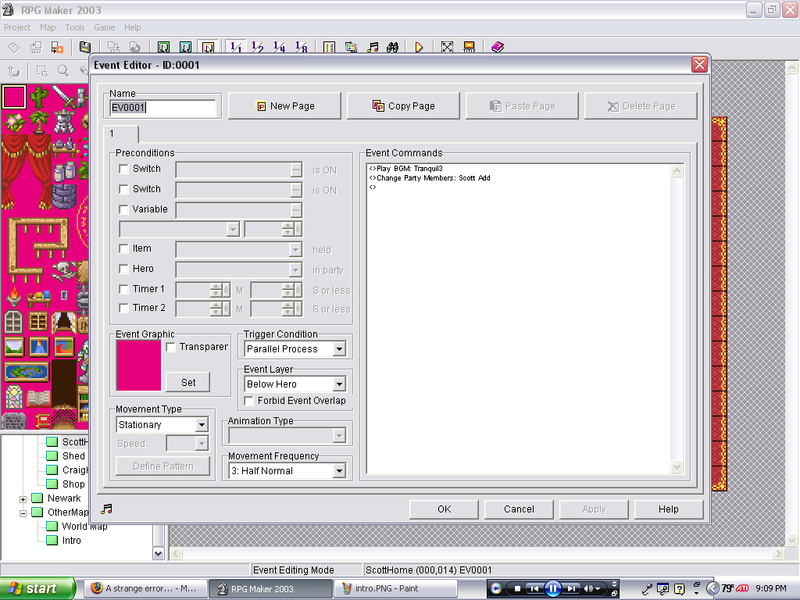Enable the second Switch precondition checkbox
The width and height of the screenshot is (800, 600).
click(123, 189)
